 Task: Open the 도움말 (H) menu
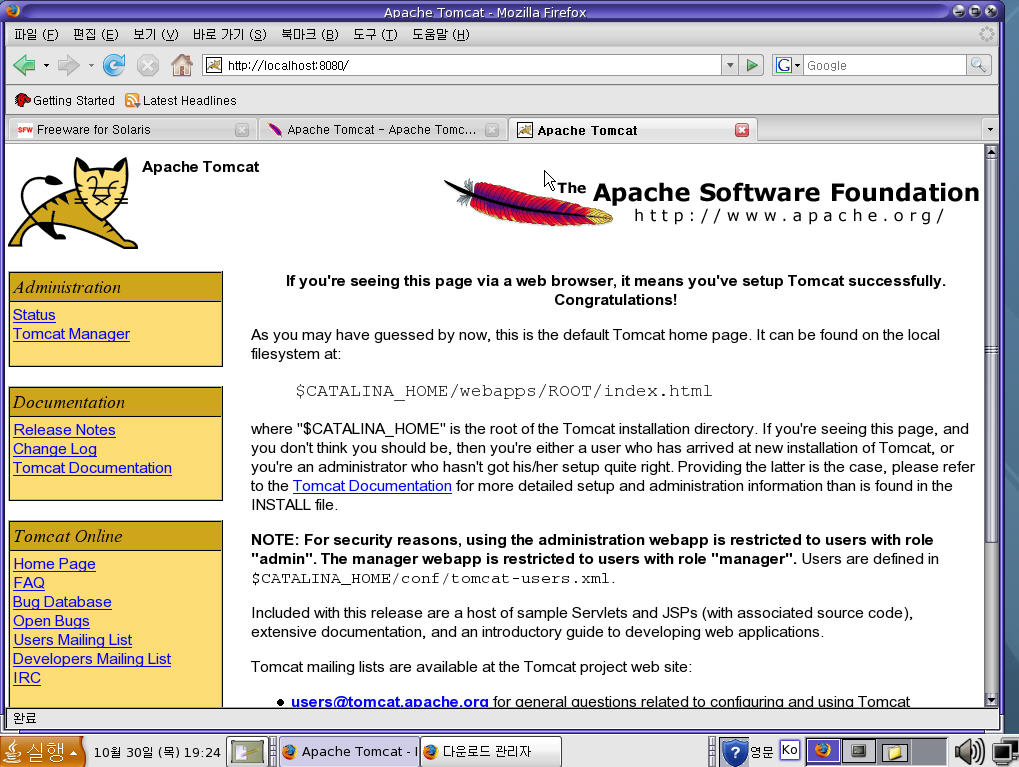[441, 34]
